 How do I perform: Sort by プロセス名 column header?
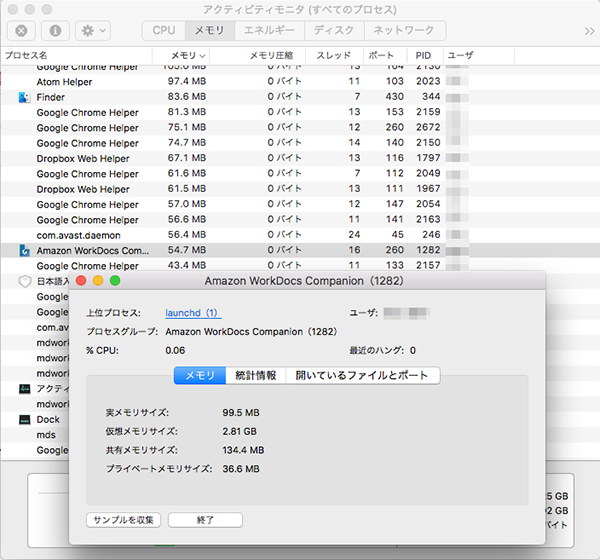(x=77, y=56)
